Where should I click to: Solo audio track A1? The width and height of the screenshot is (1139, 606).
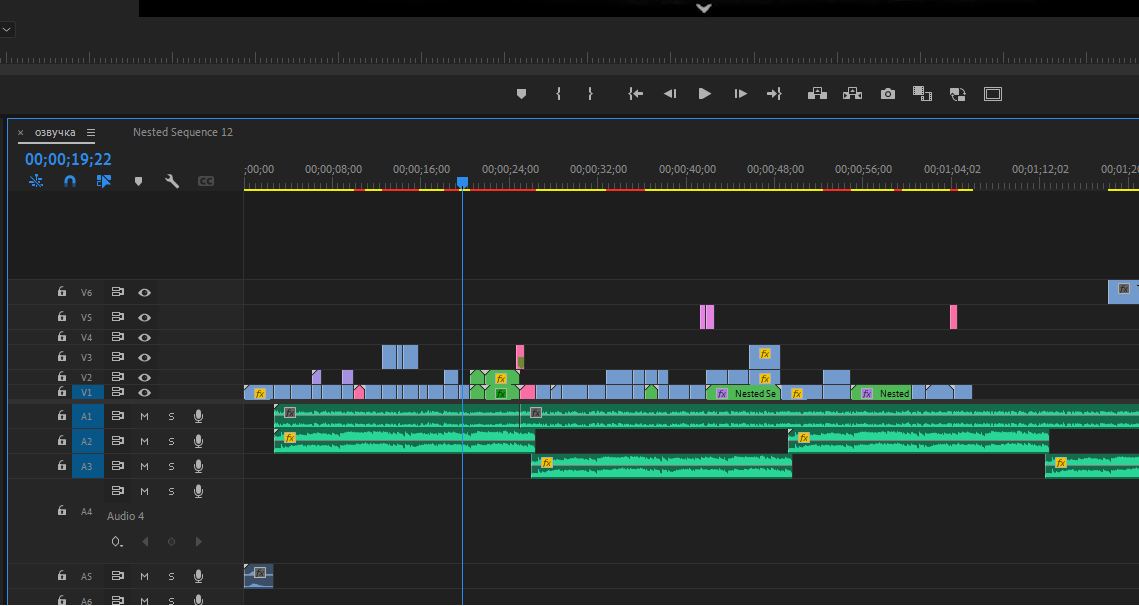[x=171, y=416]
